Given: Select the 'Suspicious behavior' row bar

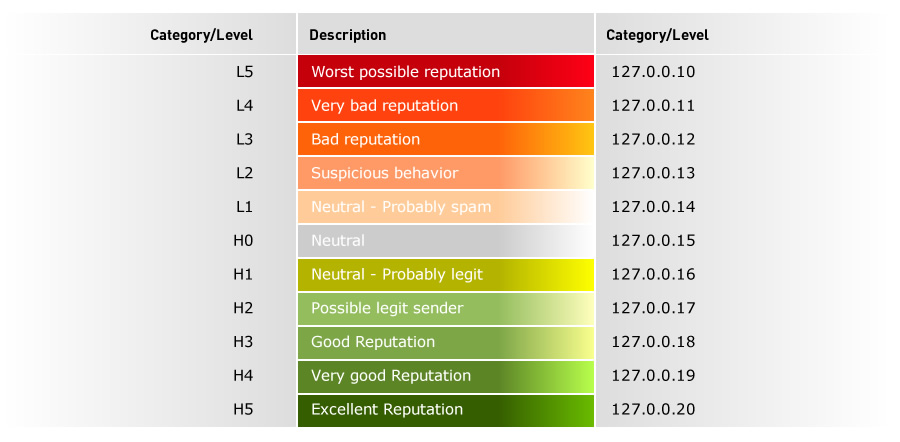Looking at the screenshot, I should [x=445, y=173].
